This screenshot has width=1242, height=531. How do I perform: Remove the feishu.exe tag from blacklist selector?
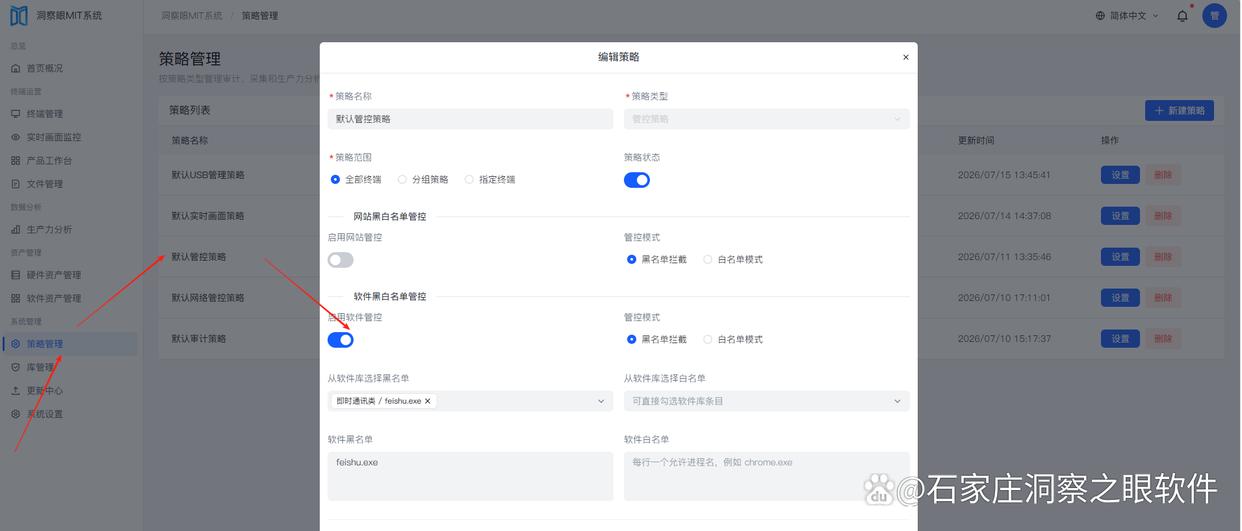click(428, 401)
